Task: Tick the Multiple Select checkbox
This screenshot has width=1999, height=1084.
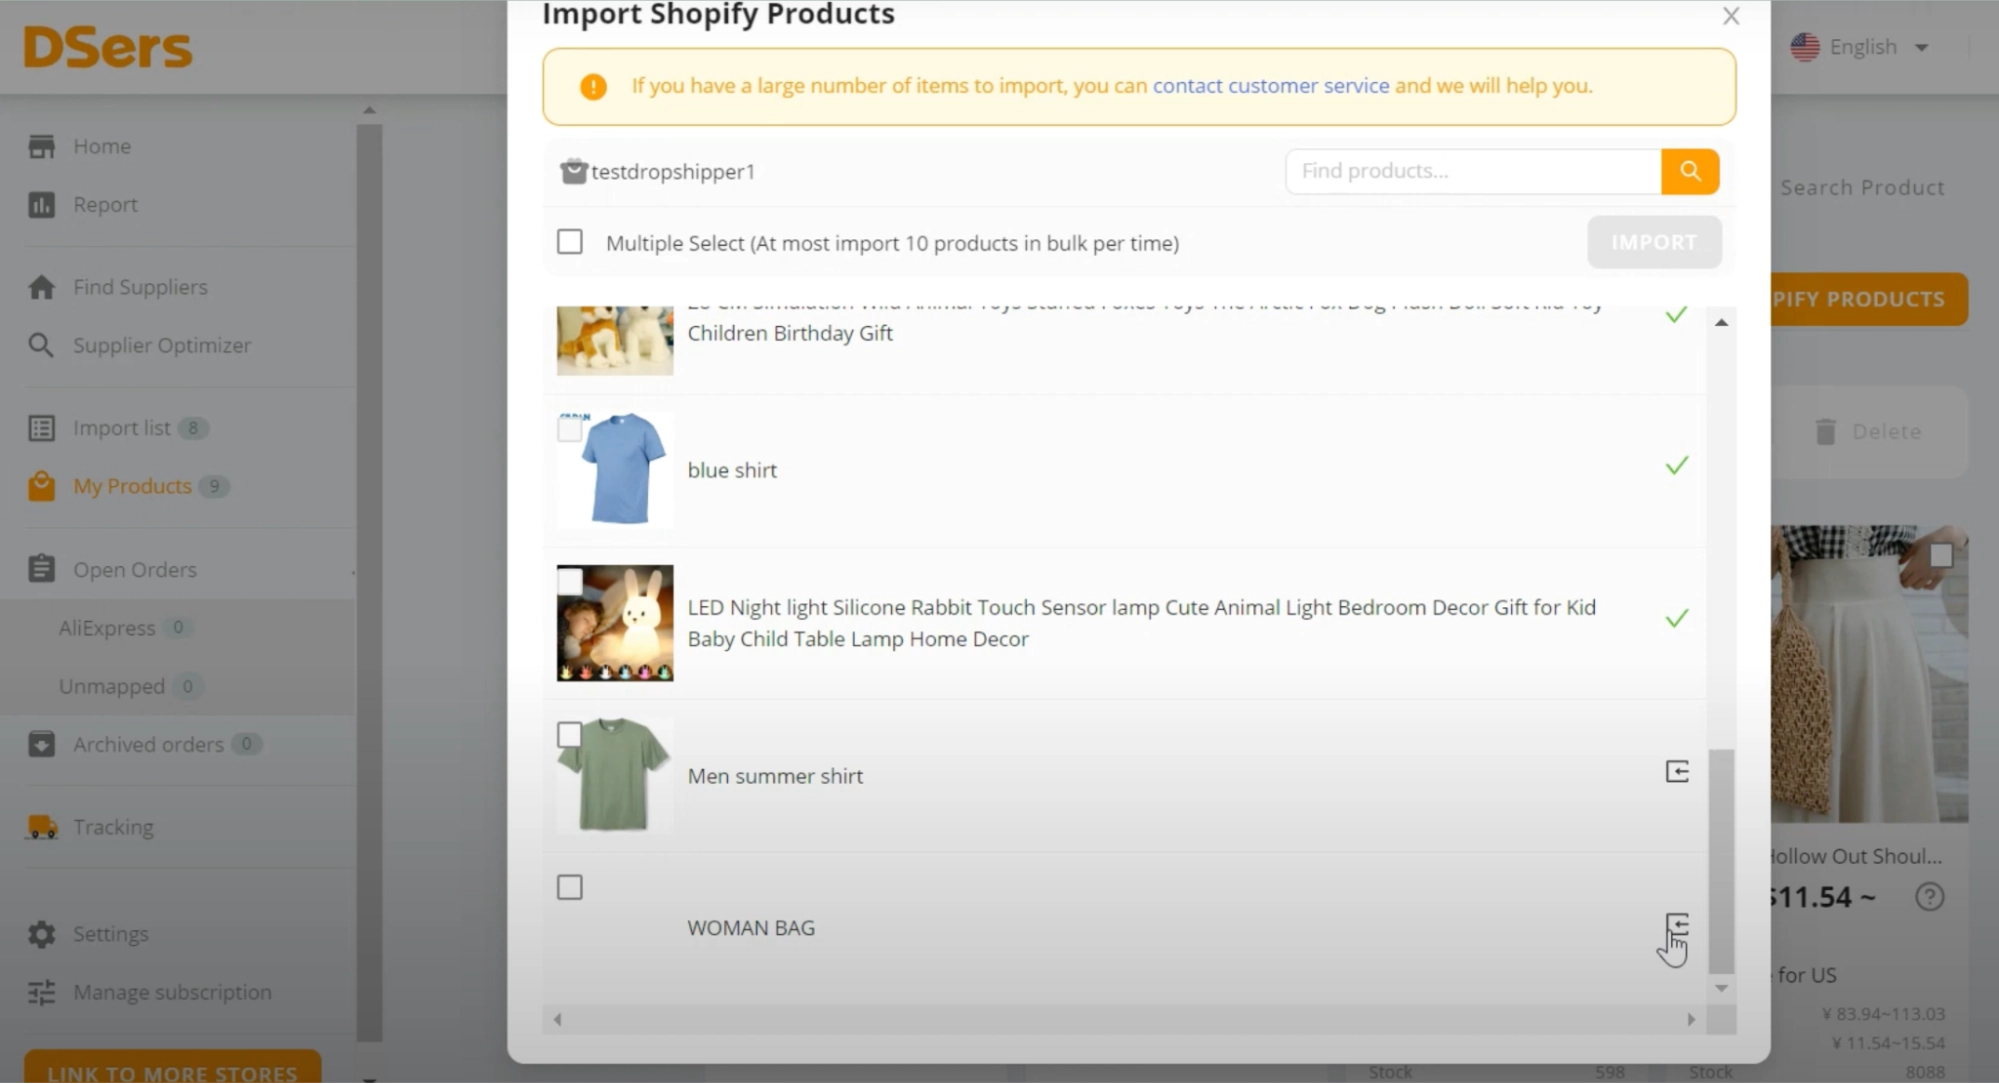Action: tap(570, 242)
